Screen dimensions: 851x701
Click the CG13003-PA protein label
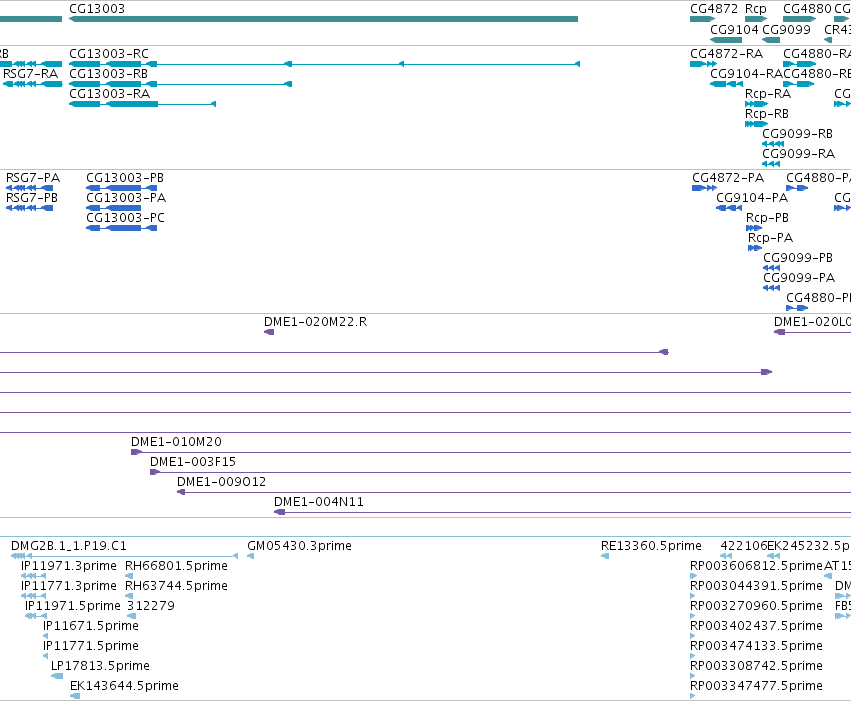coord(126,198)
